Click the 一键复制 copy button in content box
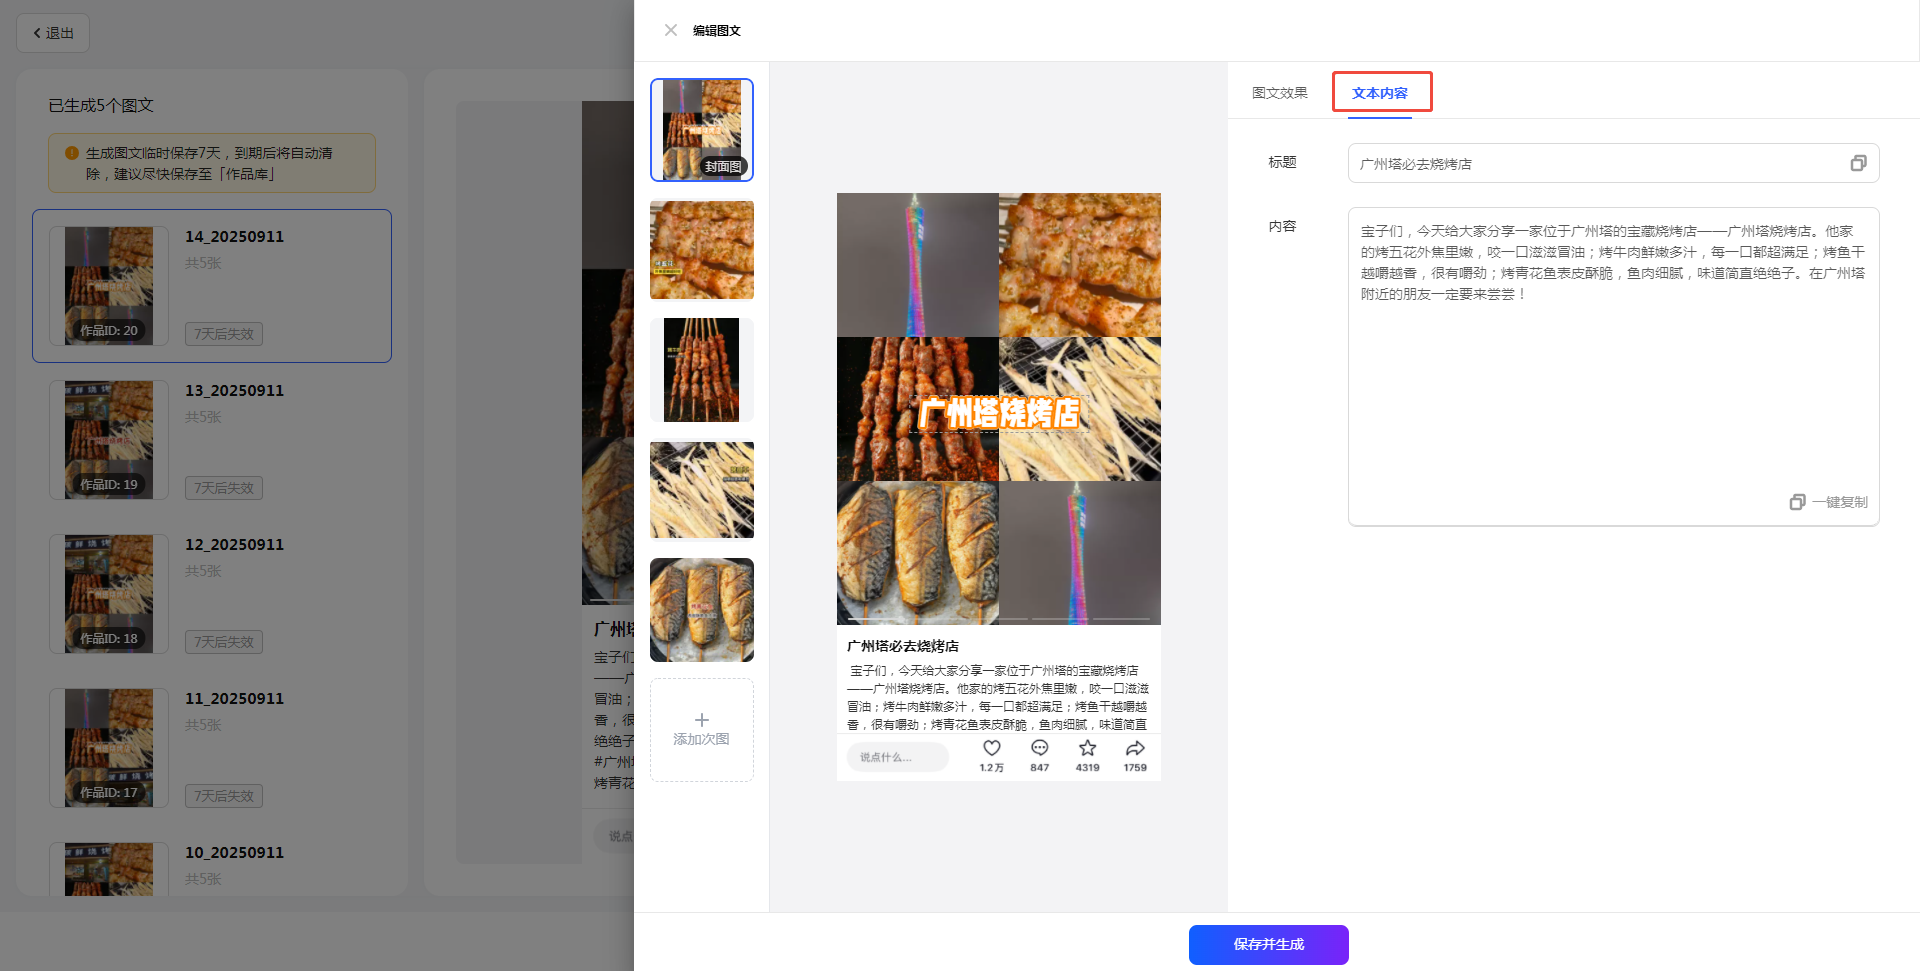Screen dimensions: 1920x971 (x=1829, y=502)
